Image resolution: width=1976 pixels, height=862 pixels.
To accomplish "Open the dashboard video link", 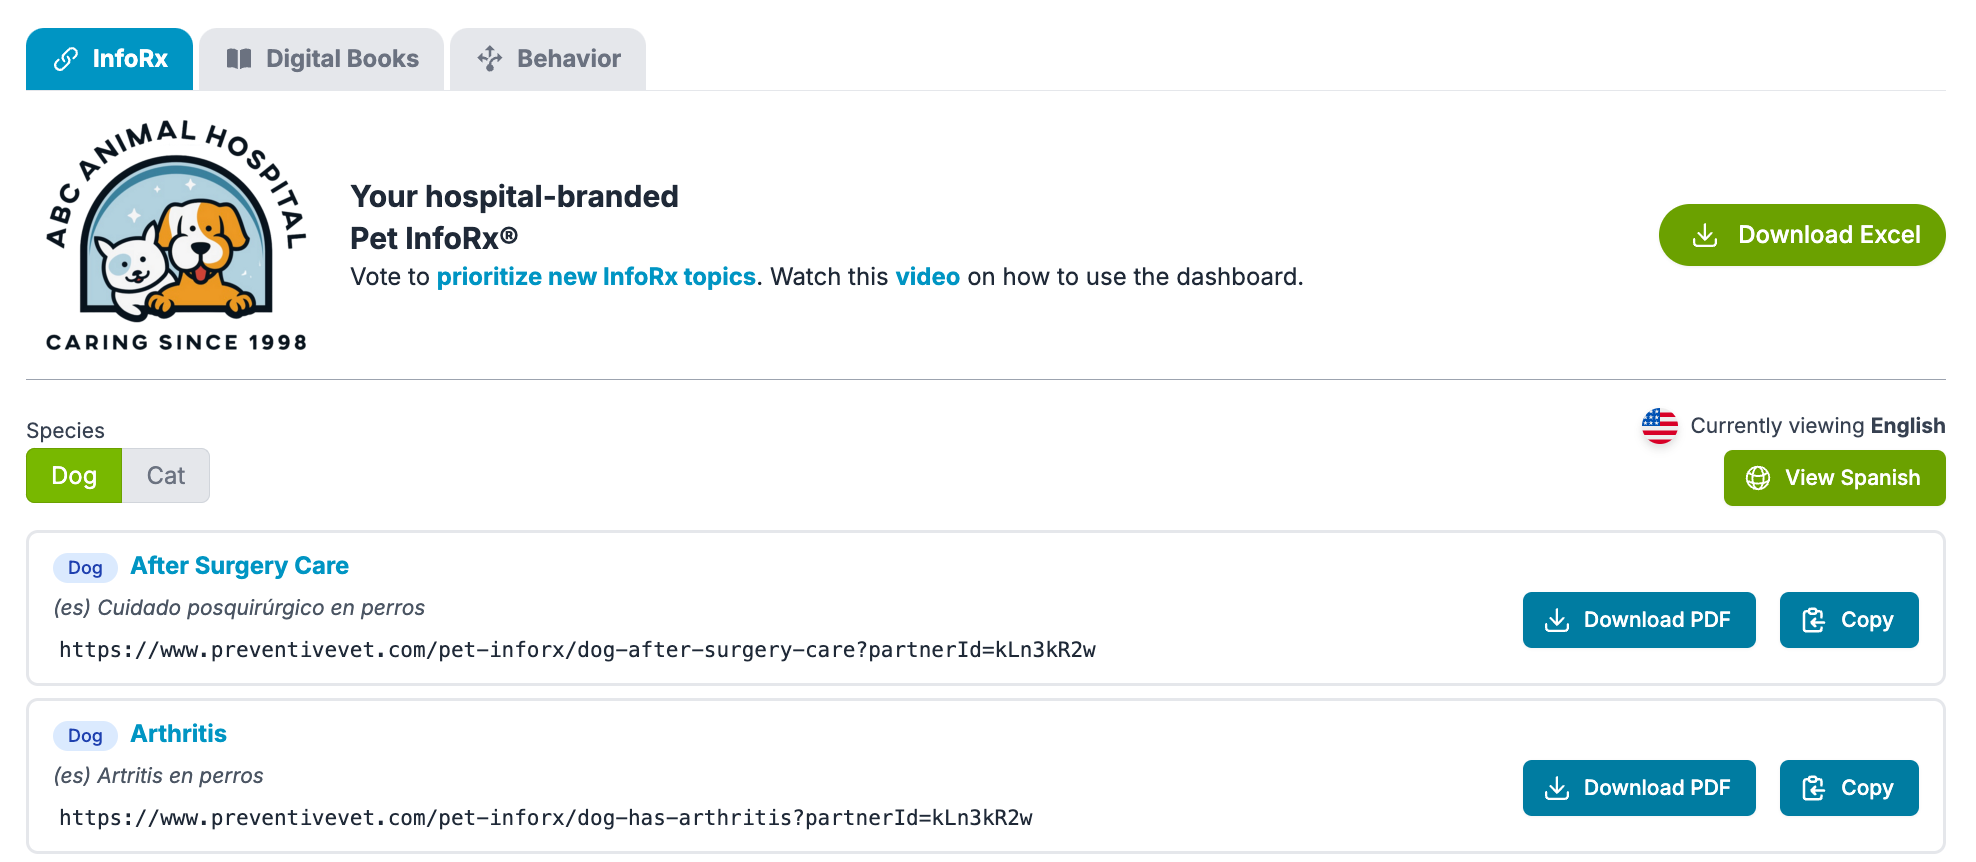I will tap(927, 277).
